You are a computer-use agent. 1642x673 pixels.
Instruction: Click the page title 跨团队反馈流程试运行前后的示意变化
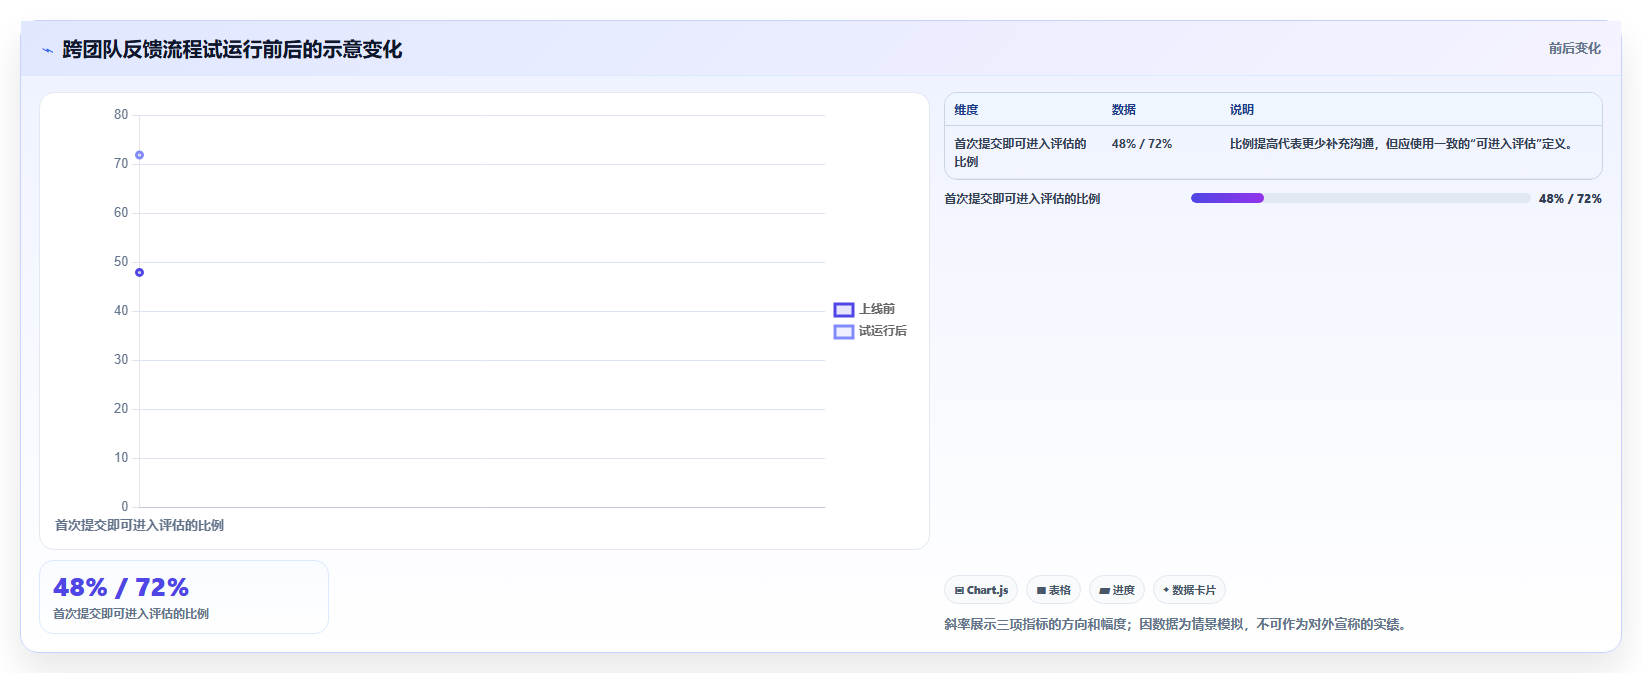click(x=232, y=50)
